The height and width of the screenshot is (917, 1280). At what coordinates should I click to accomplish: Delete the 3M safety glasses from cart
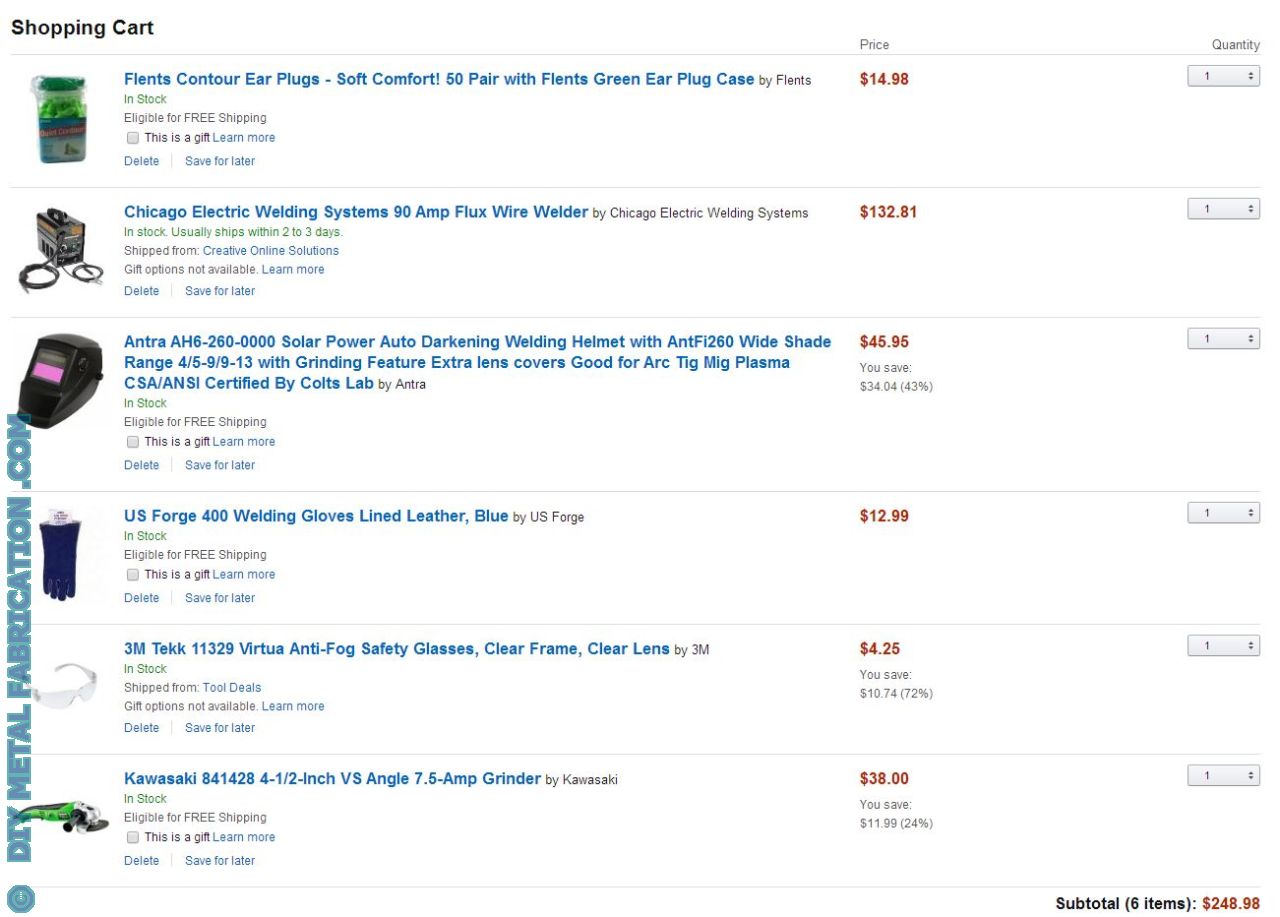pos(141,728)
